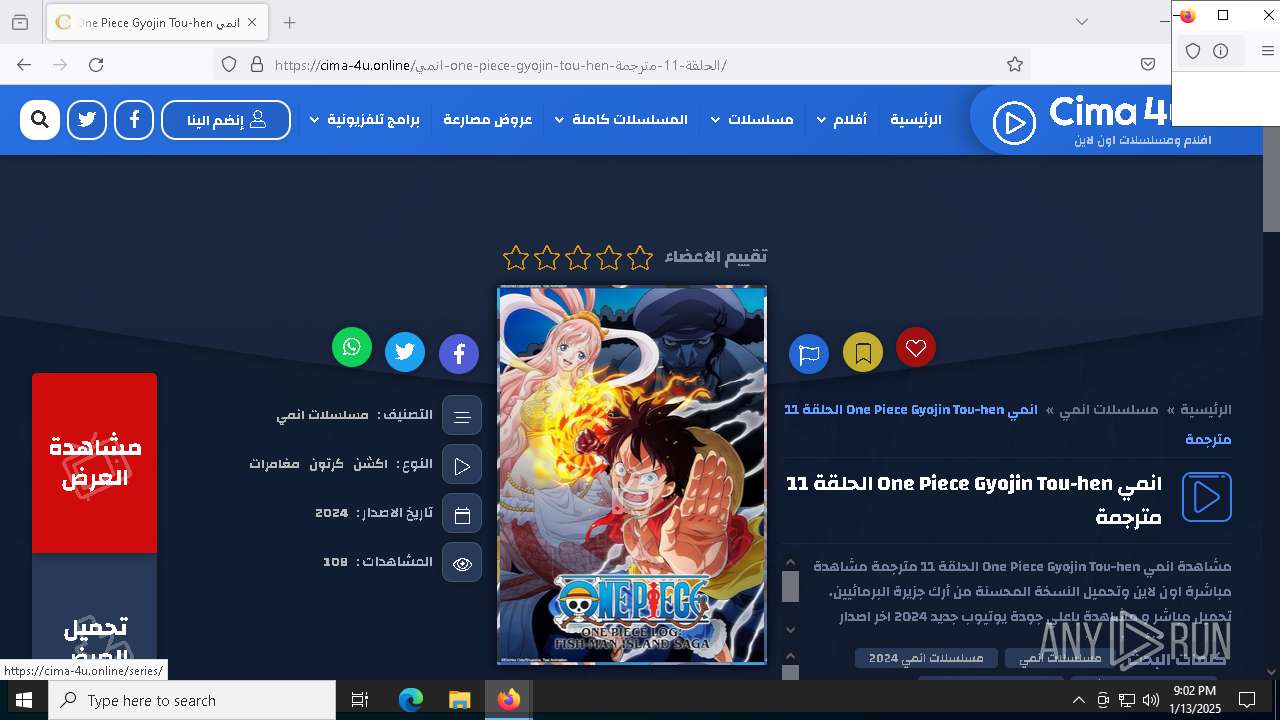Viewport: 1280px width, 720px height.
Task: Click the One Piece poster thumbnail
Action: (632, 475)
